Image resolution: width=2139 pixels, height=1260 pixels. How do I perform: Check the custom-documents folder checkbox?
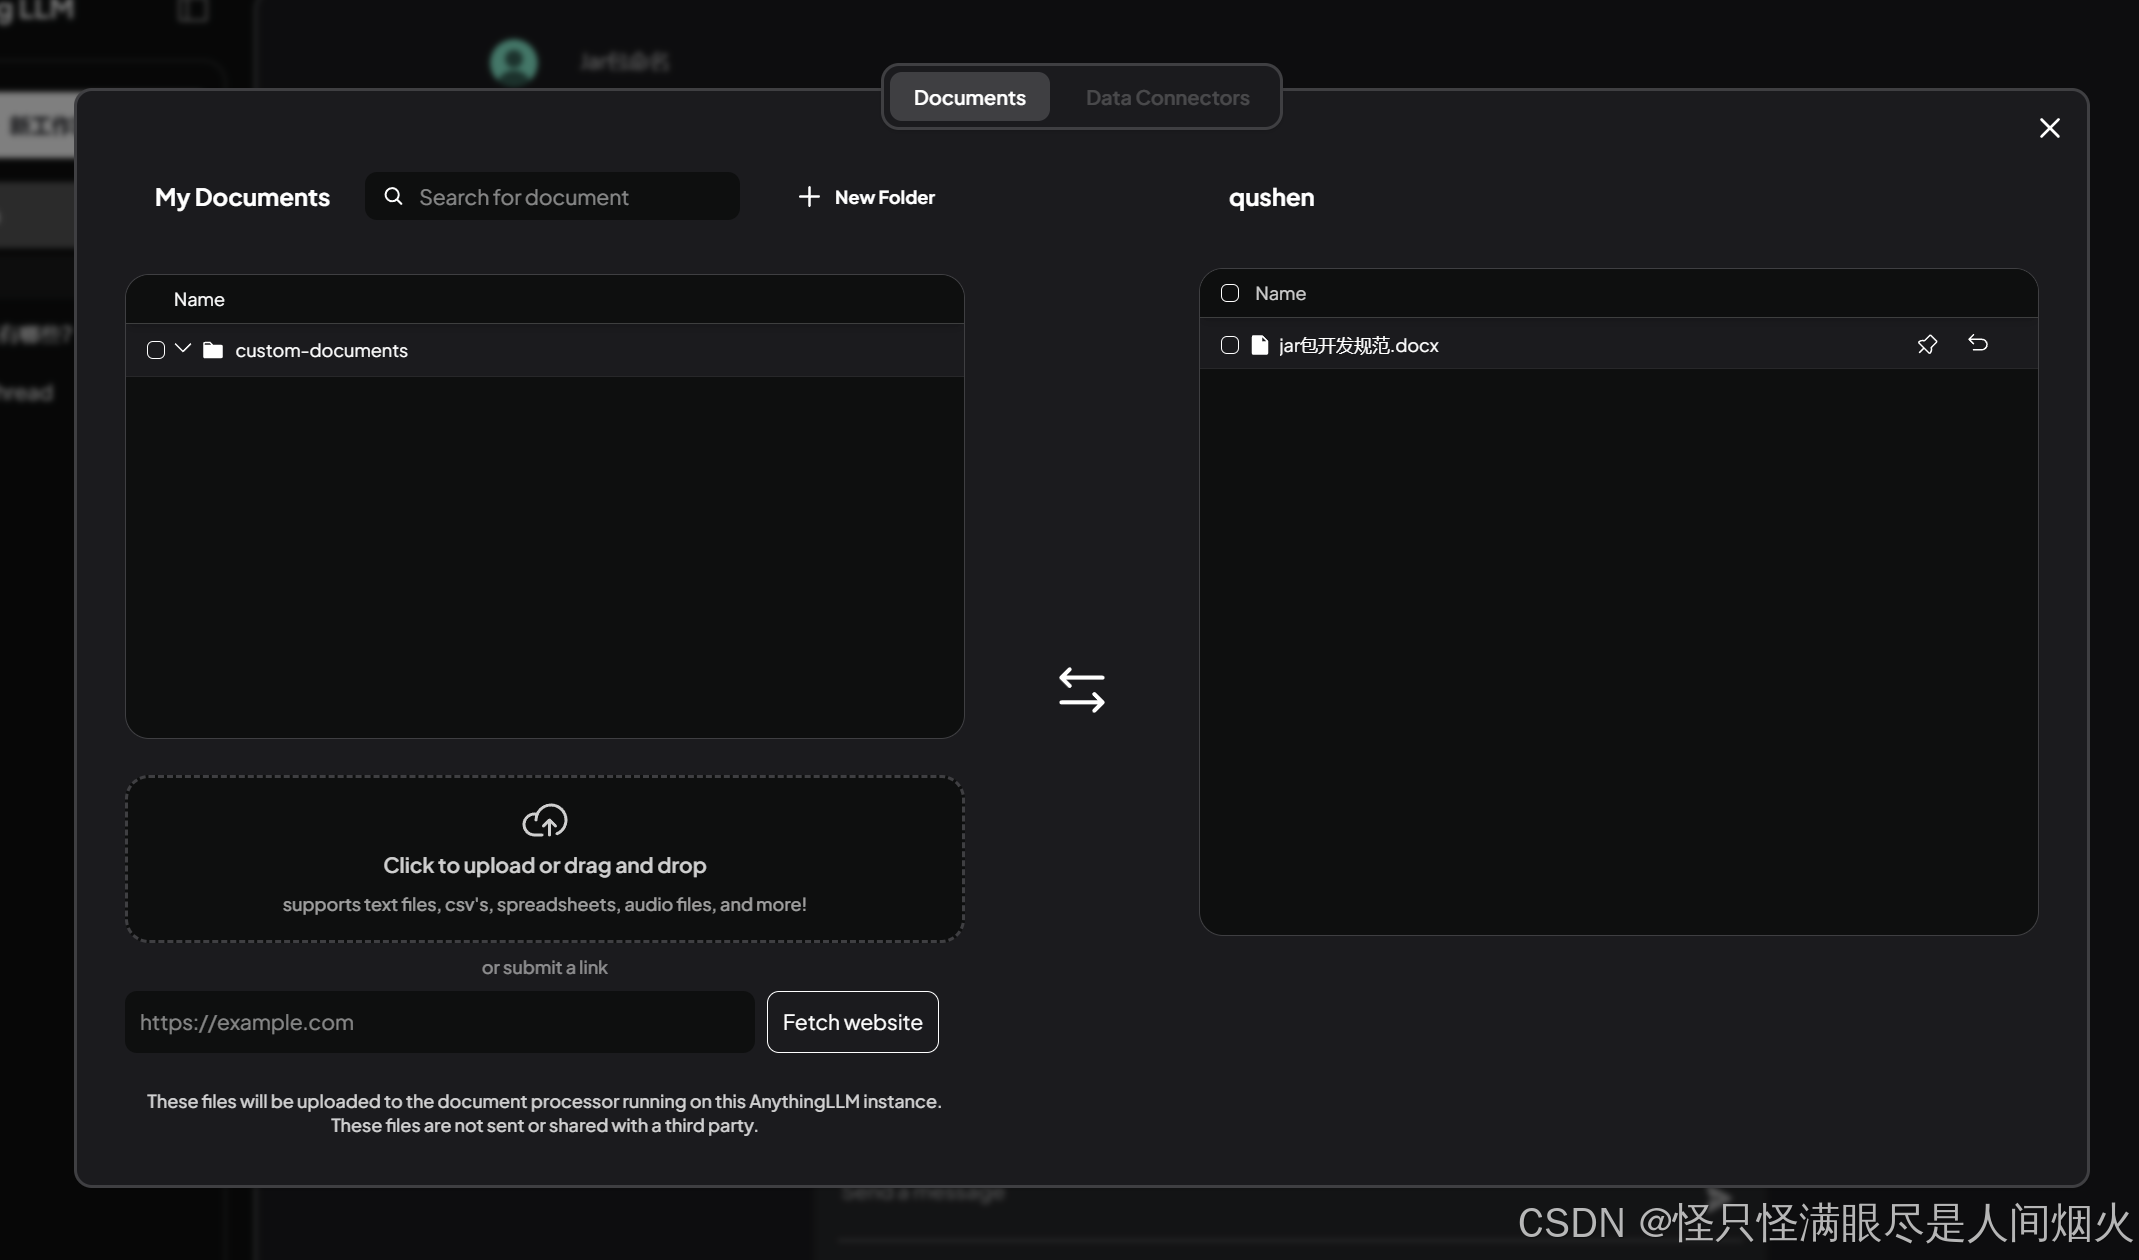(x=156, y=350)
